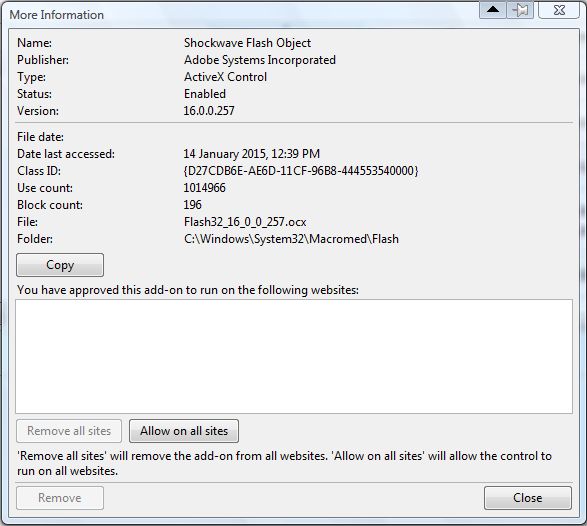The image size is (587, 526).
Task: Click Allow on all sites button
Action: [x=184, y=431]
